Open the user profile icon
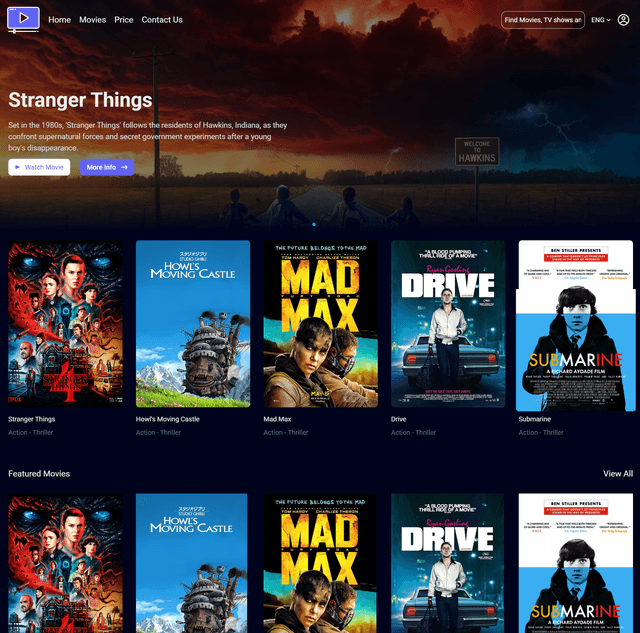 point(623,20)
